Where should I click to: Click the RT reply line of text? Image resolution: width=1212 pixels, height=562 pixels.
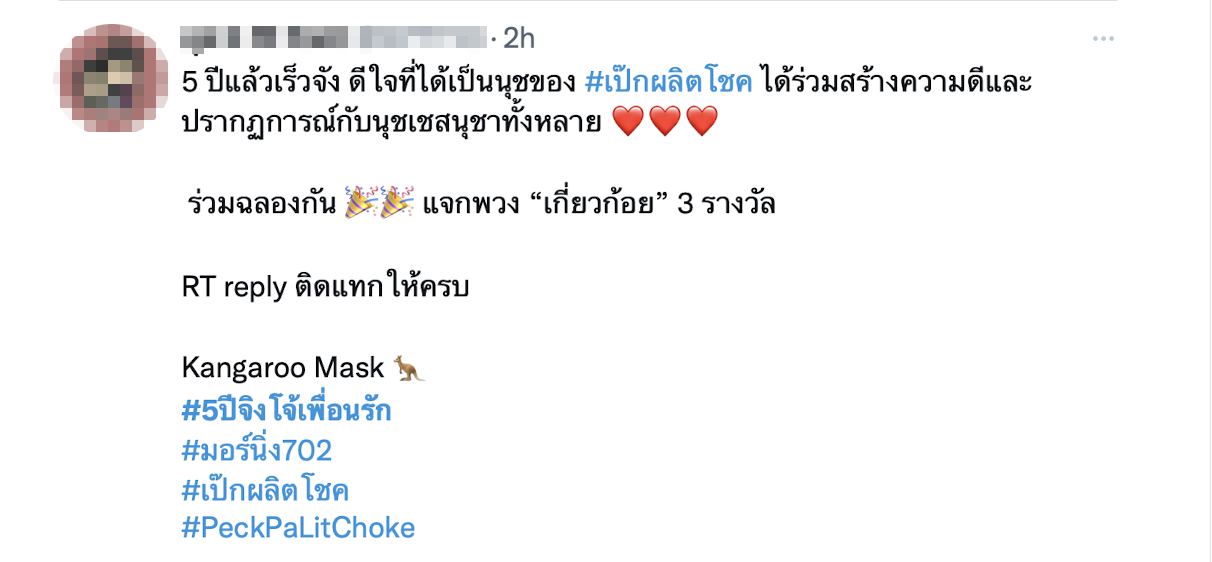(x=326, y=286)
